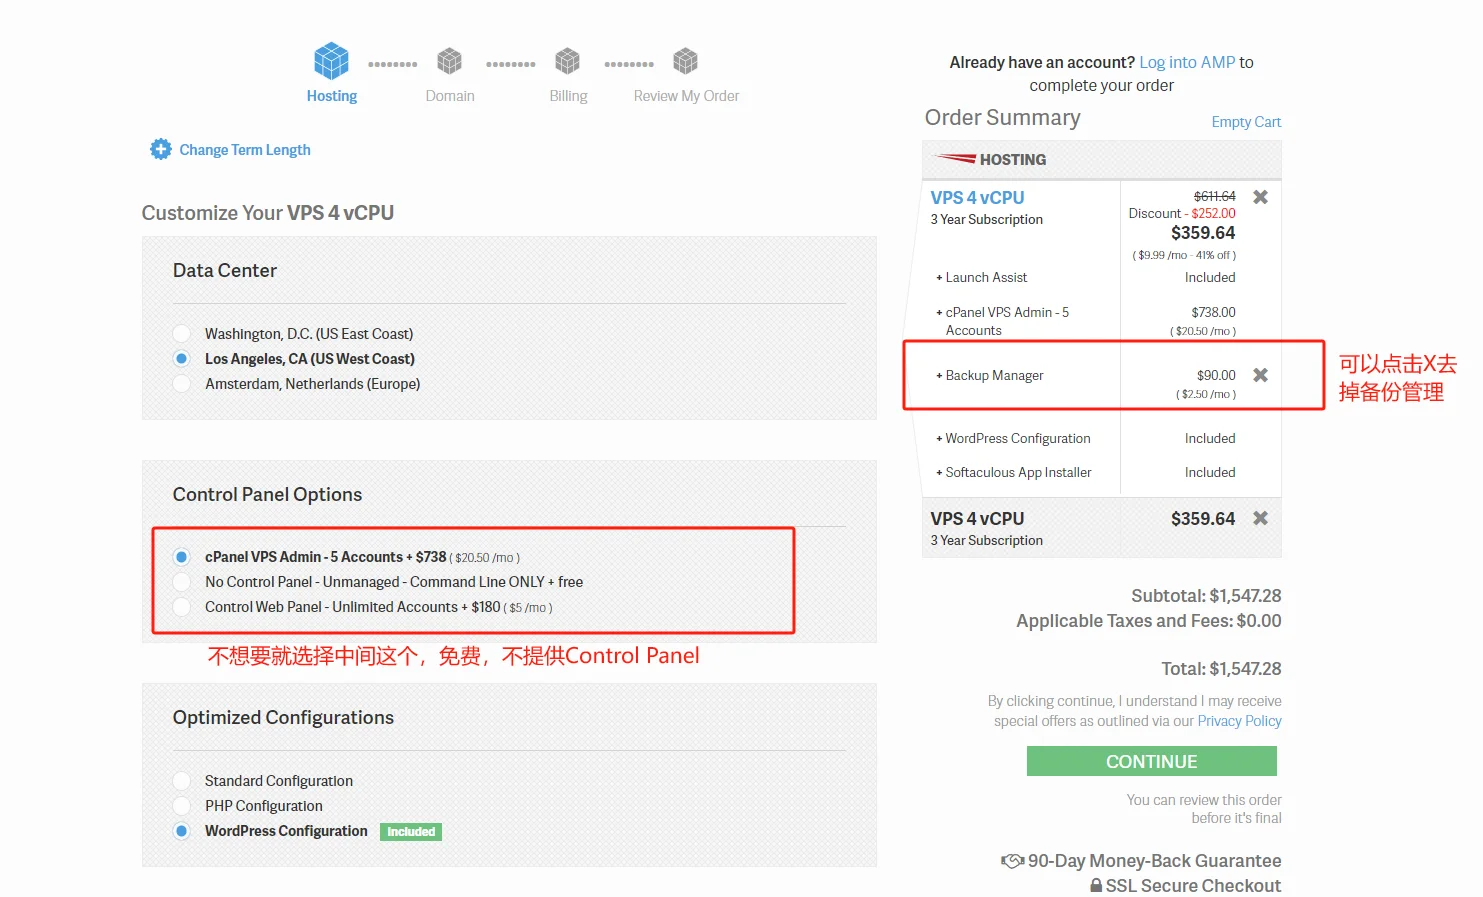Click the Review My Order cube icon

(686, 61)
